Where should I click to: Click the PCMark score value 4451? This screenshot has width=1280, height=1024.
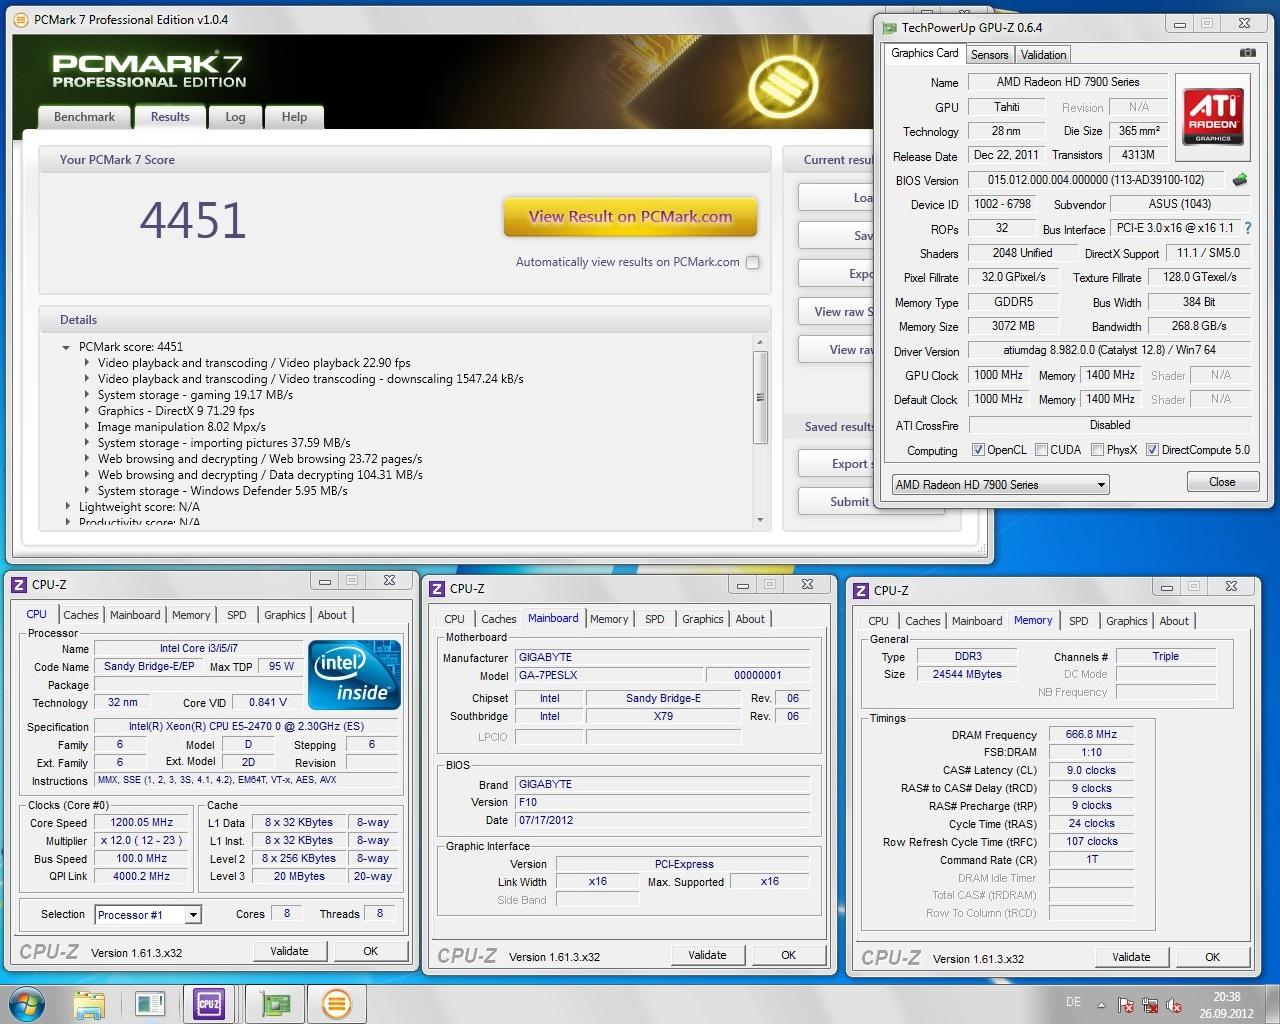tap(193, 220)
